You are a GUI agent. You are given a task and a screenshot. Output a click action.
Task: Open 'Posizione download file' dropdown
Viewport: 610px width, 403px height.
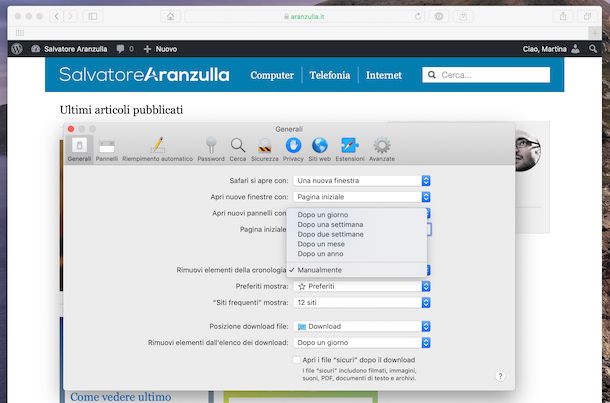pos(362,326)
